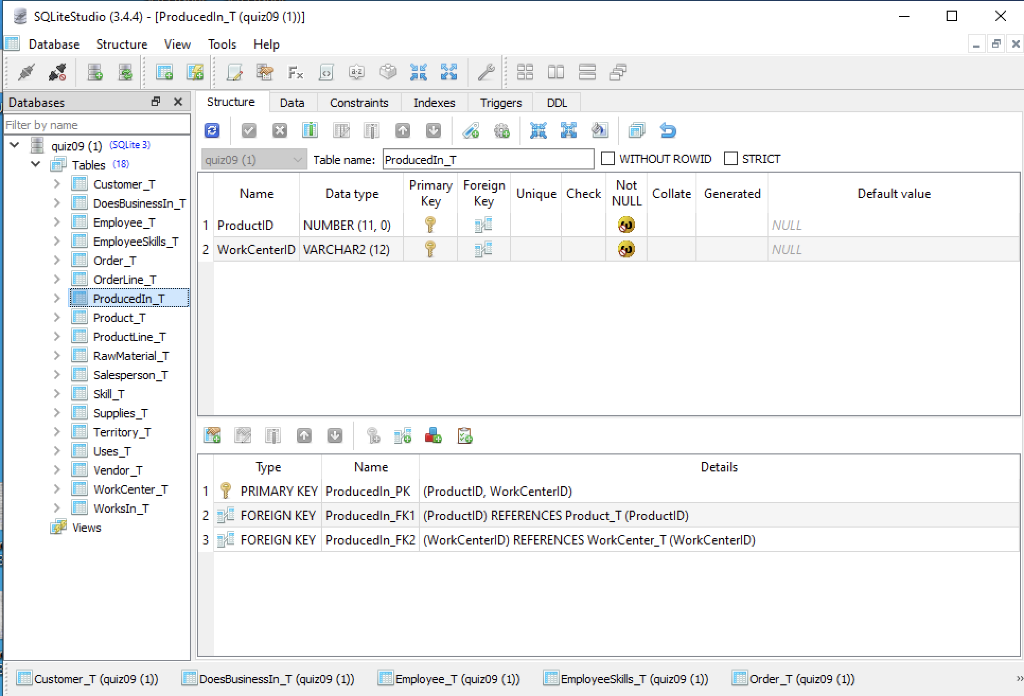Add a foreign key constraint

pyautogui.click(x=402, y=435)
